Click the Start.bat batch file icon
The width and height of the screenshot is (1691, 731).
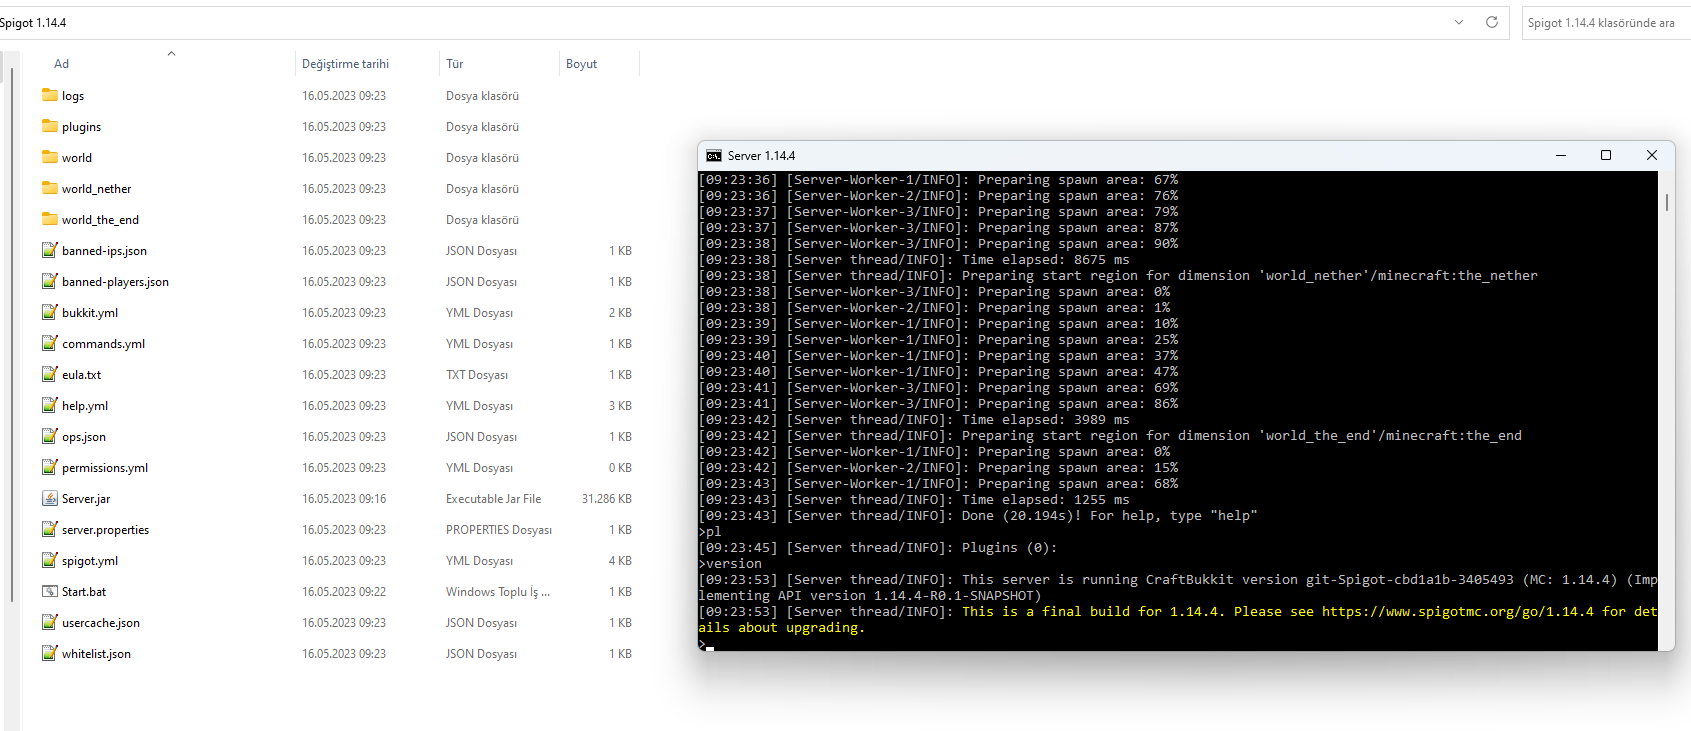[x=50, y=592]
